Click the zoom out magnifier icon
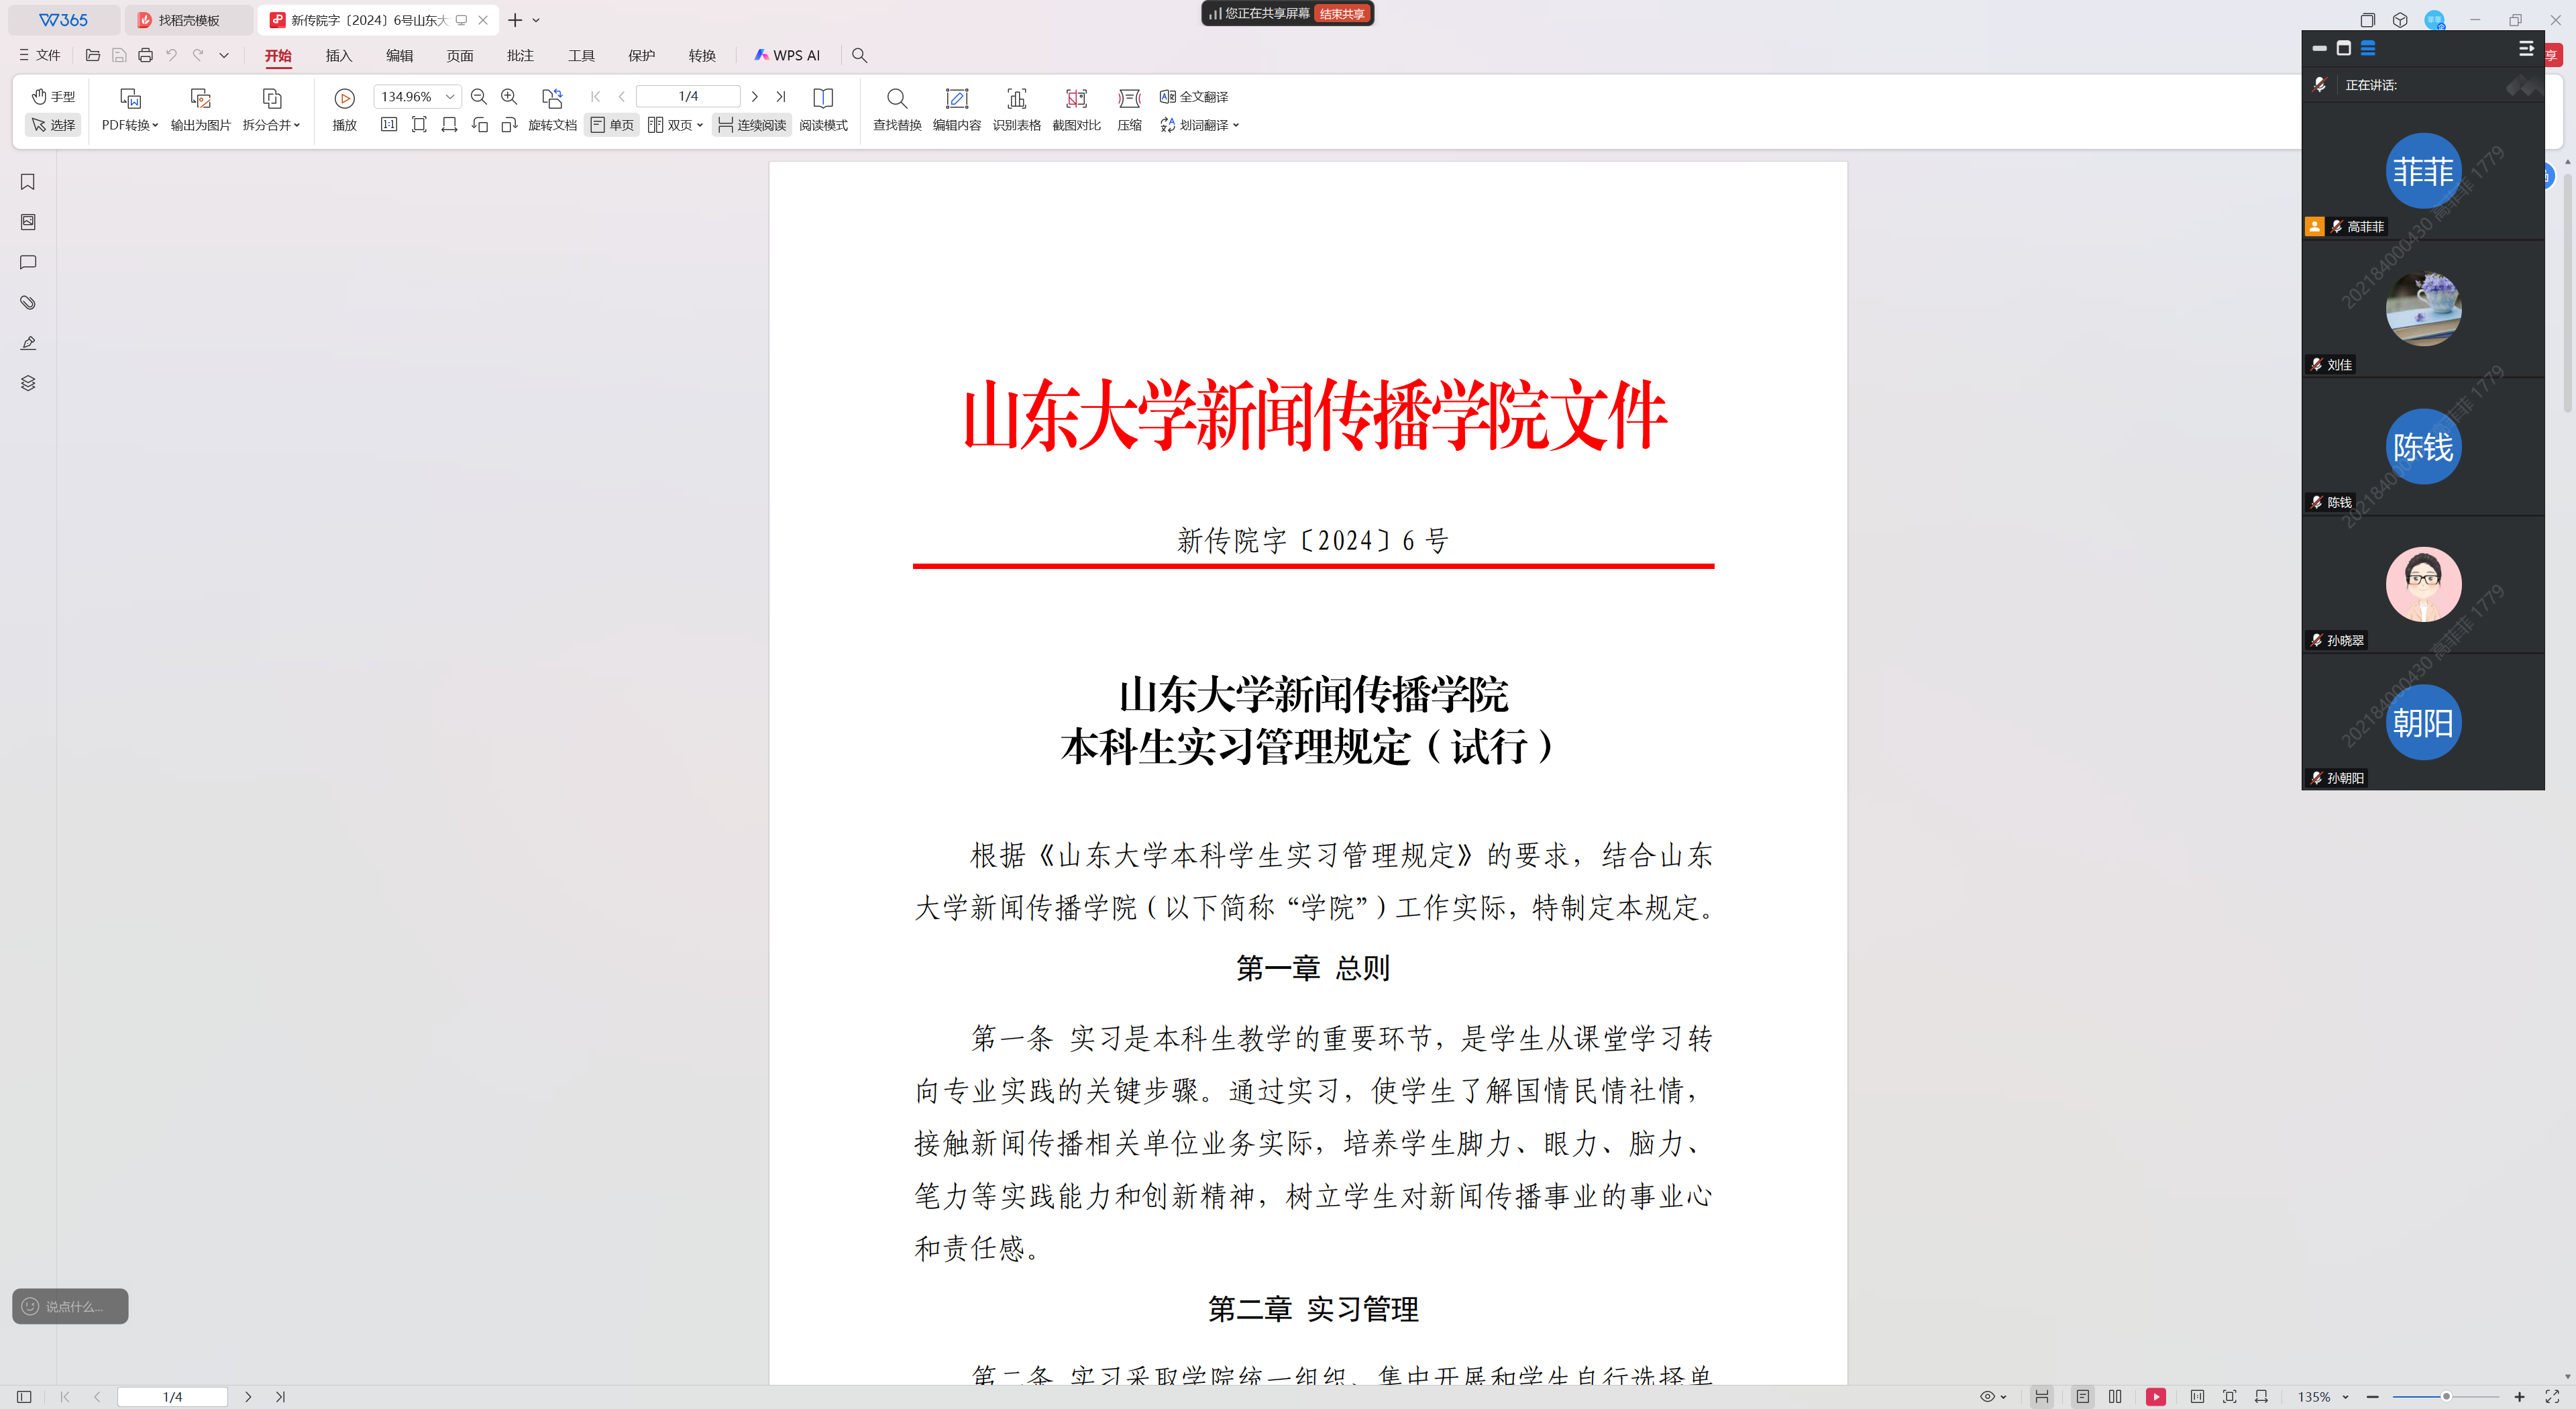The height and width of the screenshot is (1409, 2576). (x=478, y=97)
